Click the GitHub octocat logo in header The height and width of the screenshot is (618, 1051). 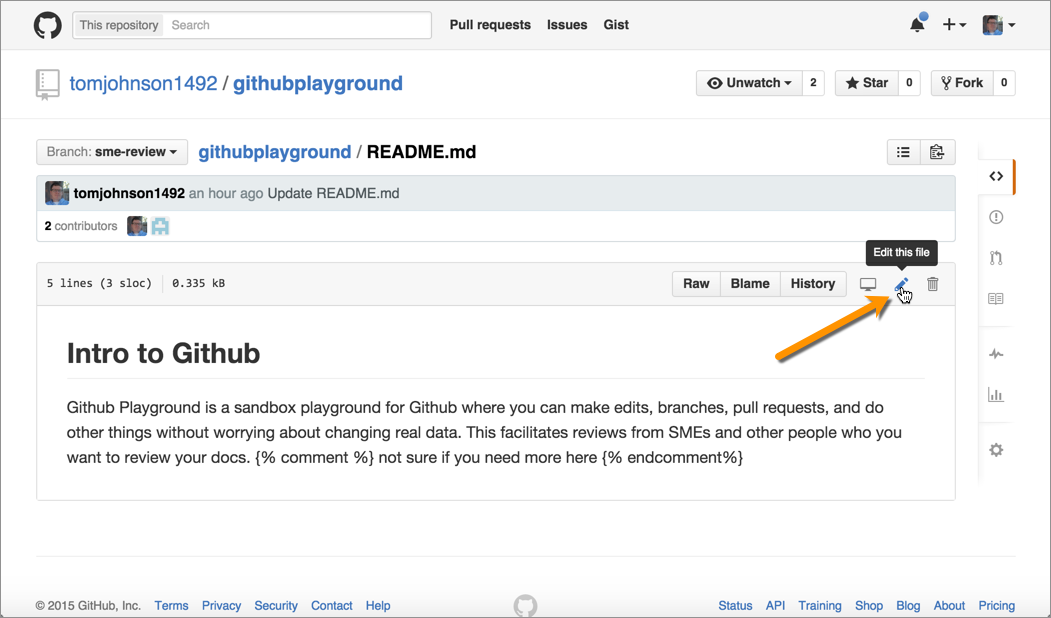[x=47, y=25]
